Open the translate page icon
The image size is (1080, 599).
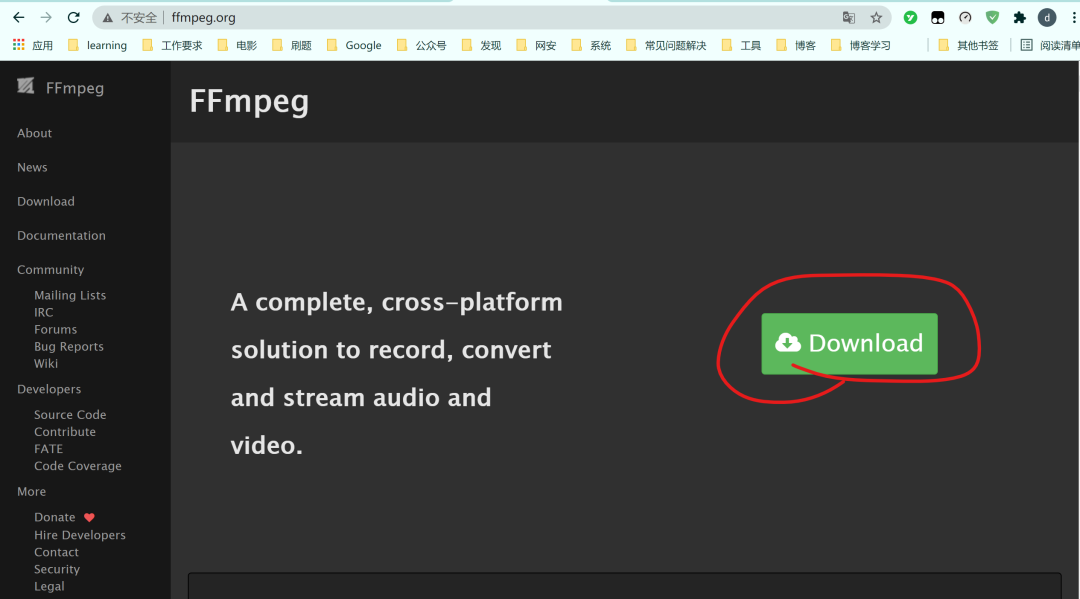(x=849, y=18)
